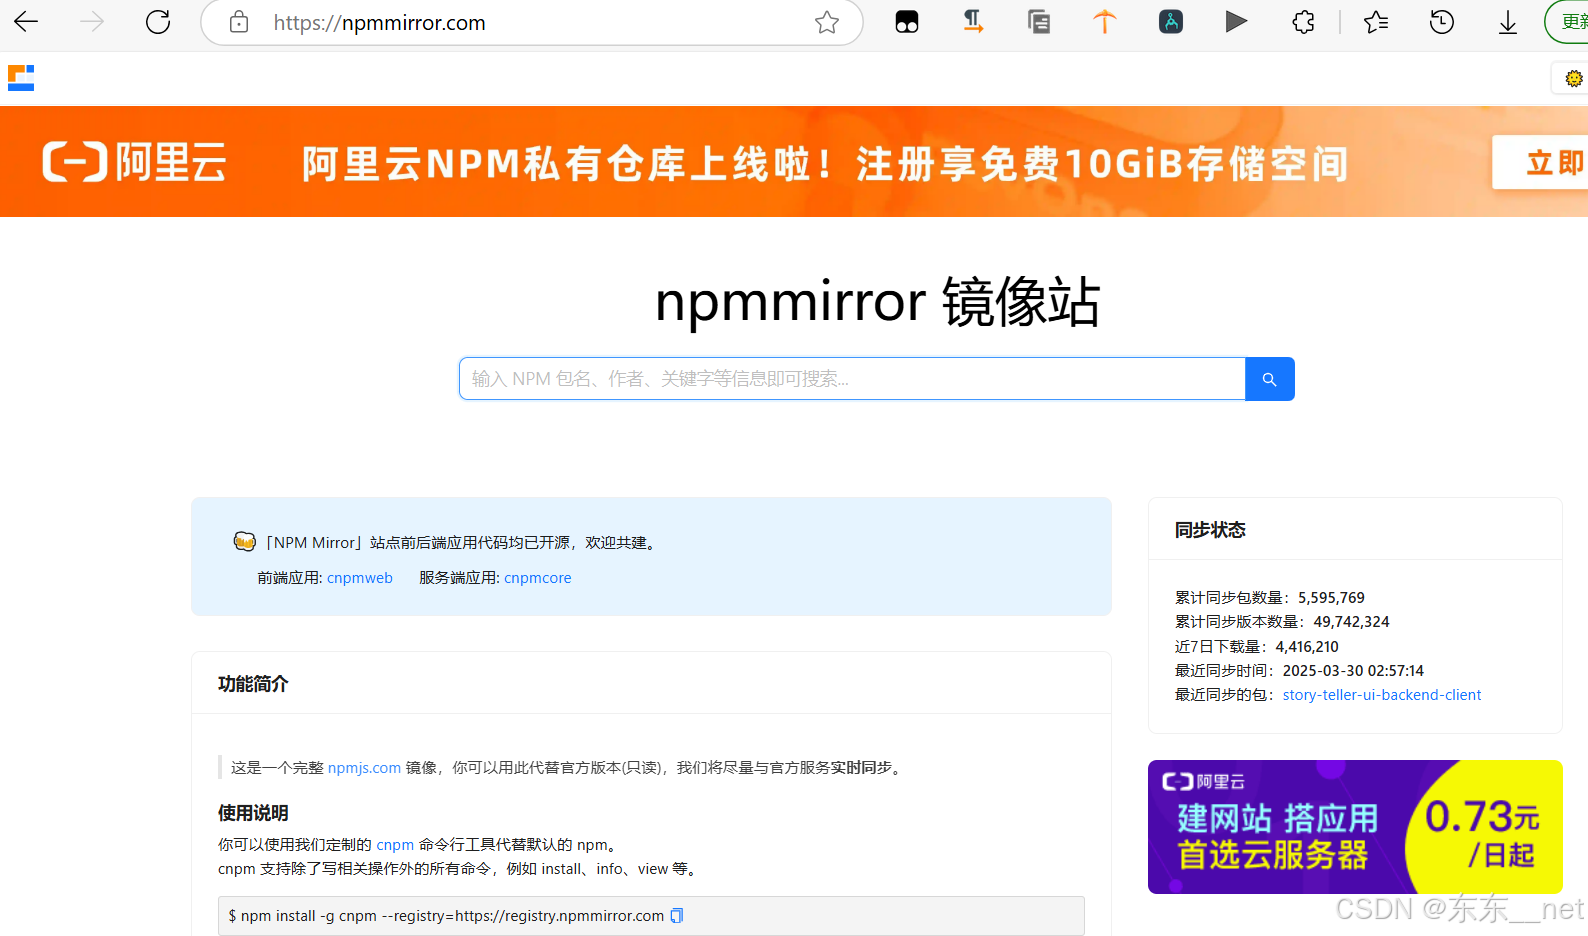Click the blue search magnifier button
This screenshot has height=936, width=1588.
1270,379
